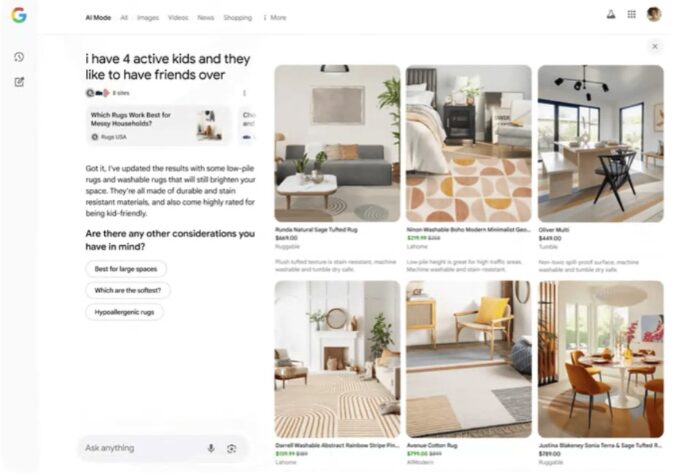Expand the More search categories menu

[x=275, y=18]
